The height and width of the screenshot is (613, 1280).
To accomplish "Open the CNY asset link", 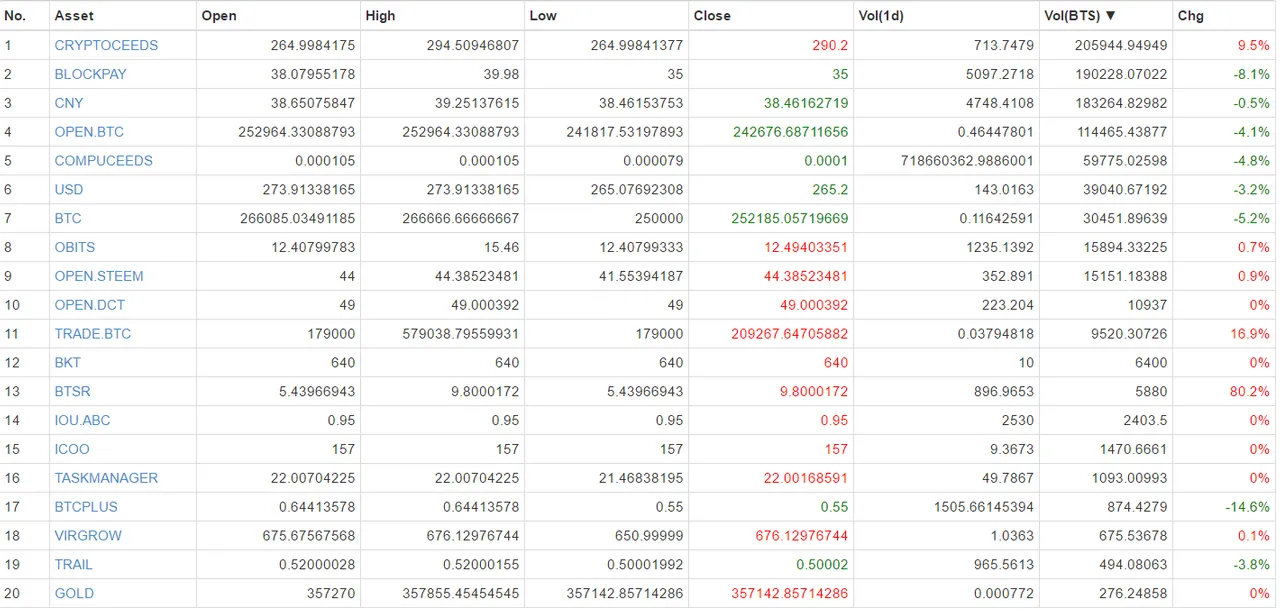I will pos(69,103).
